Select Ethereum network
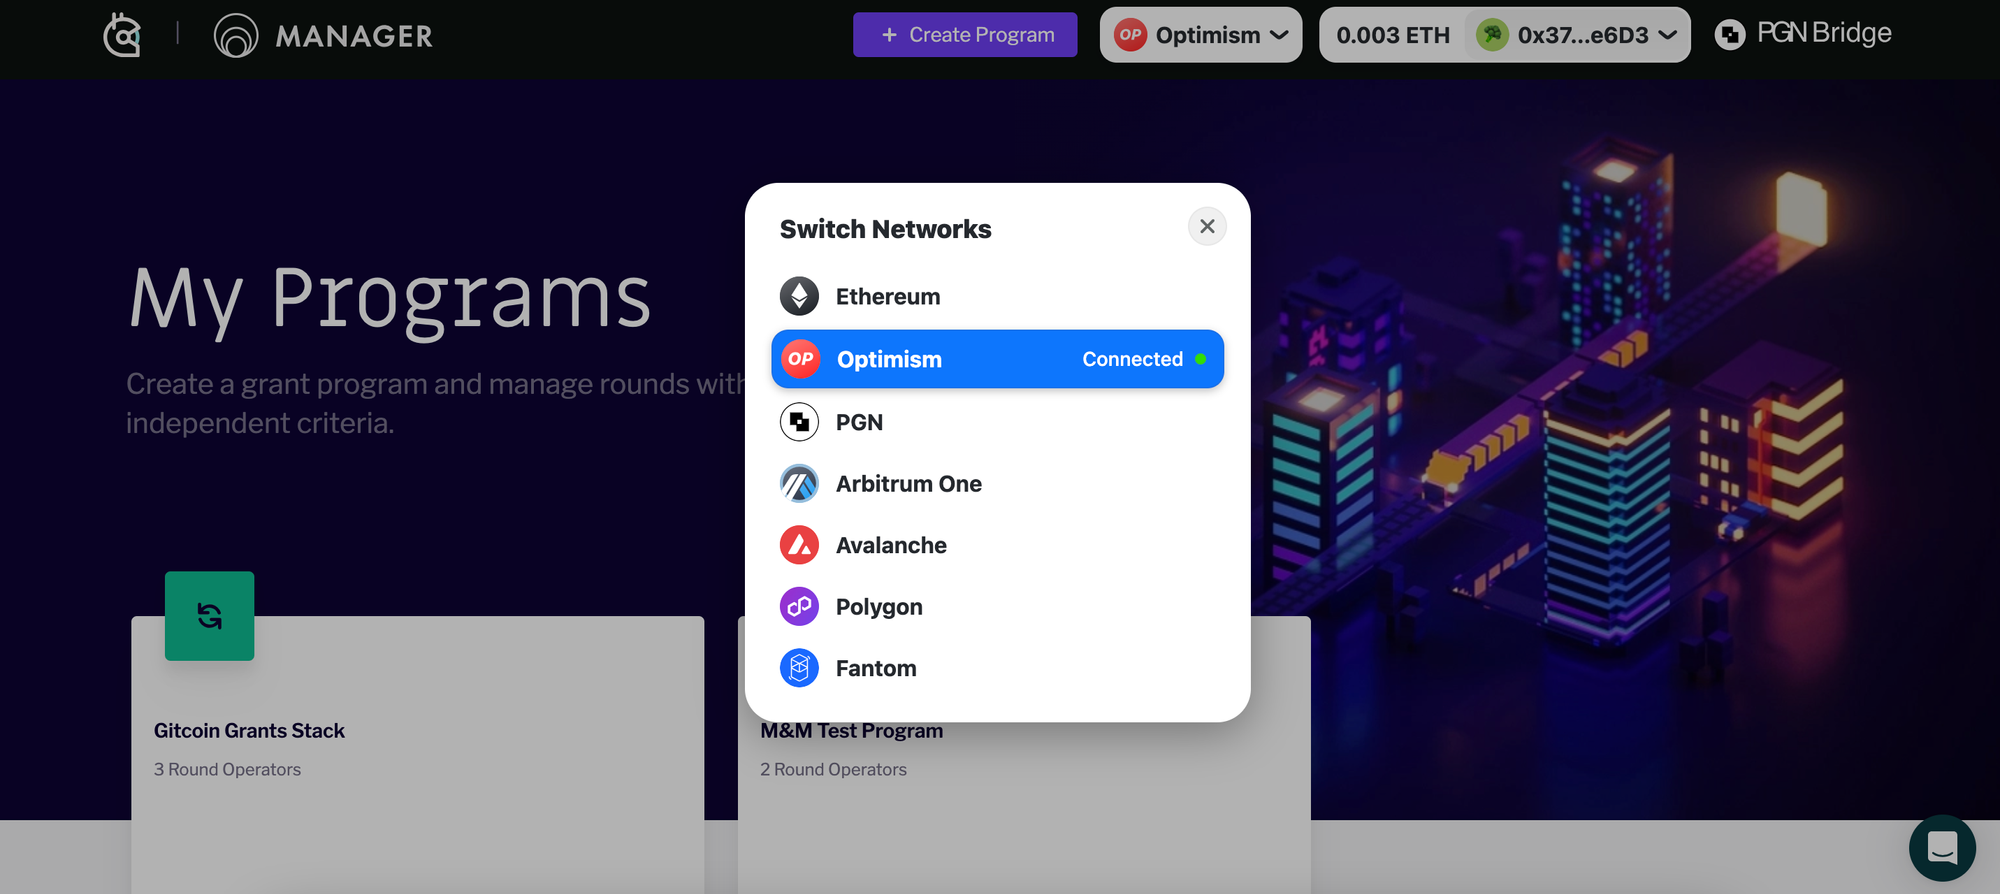 [997, 297]
